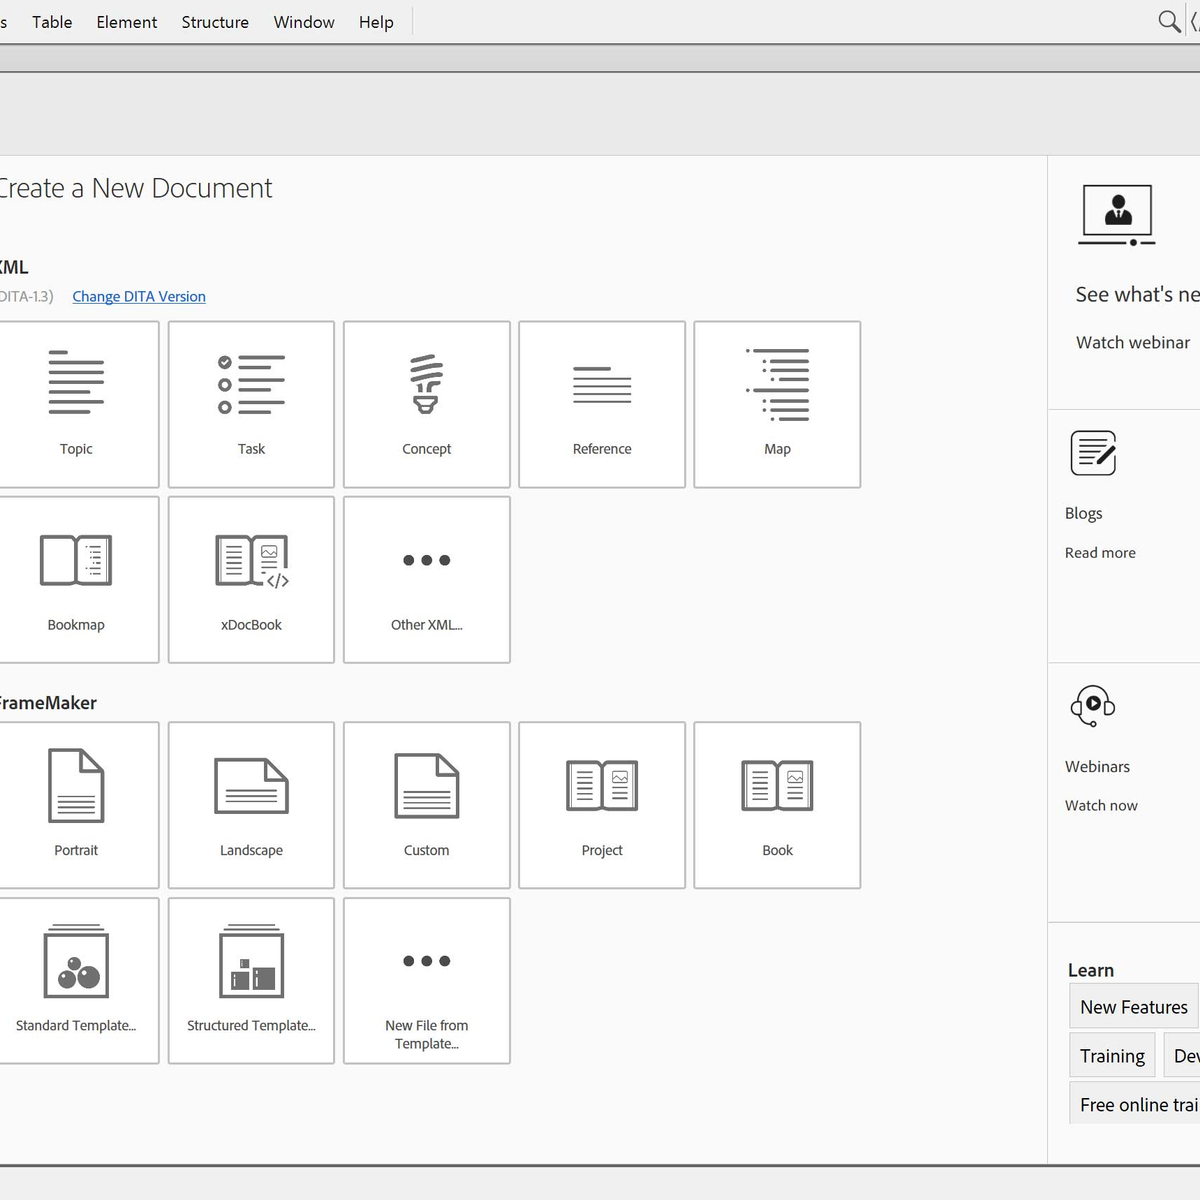Viewport: 1200px width, 1200px height.
Task: Open the Window menu
Action: coord(304,22)
